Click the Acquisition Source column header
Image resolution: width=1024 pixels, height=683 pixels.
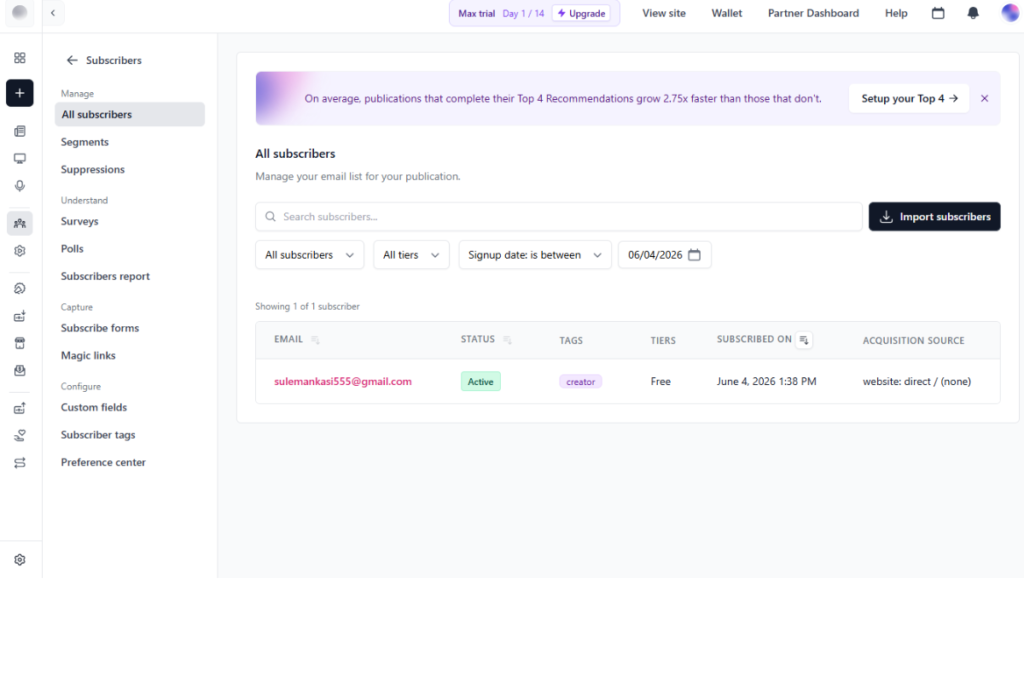pyautogui.click(x=913, y=340)
